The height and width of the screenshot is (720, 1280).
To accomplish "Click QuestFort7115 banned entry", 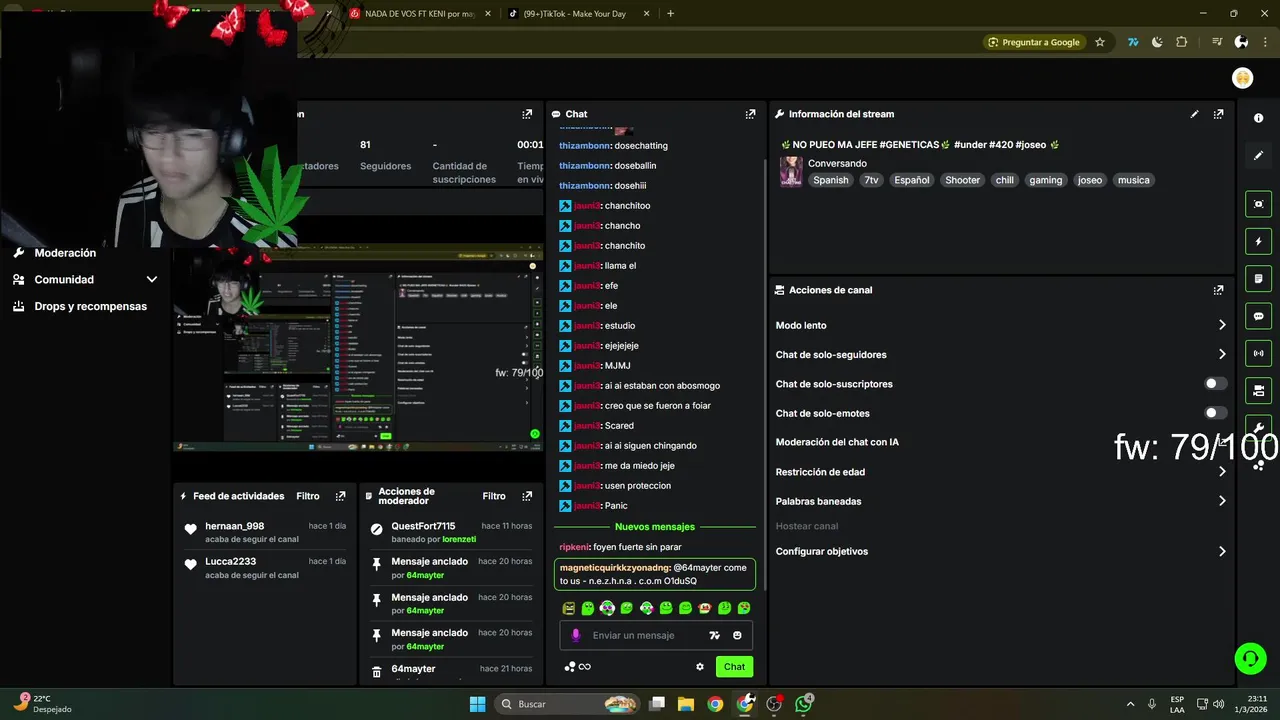I will click(451, 532).
